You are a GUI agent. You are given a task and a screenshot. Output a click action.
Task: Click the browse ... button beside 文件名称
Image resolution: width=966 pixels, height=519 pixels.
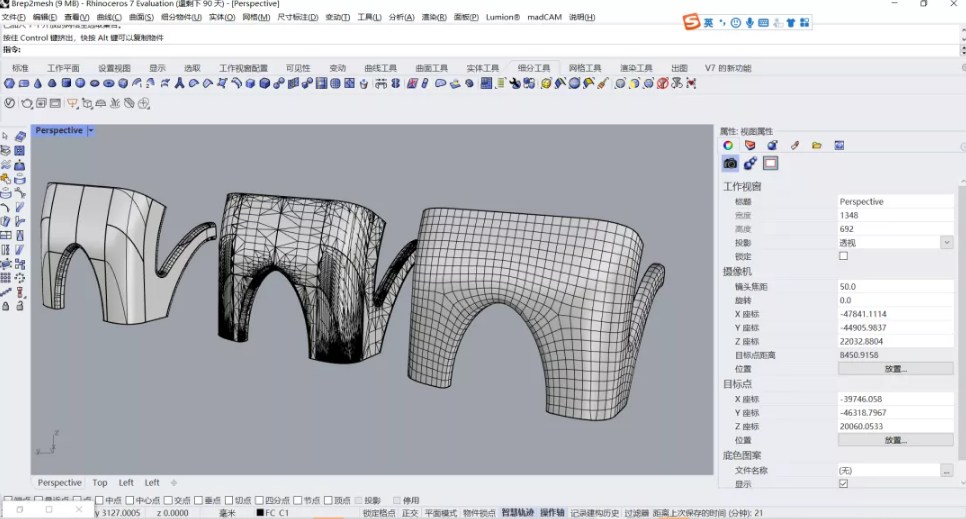946,470
